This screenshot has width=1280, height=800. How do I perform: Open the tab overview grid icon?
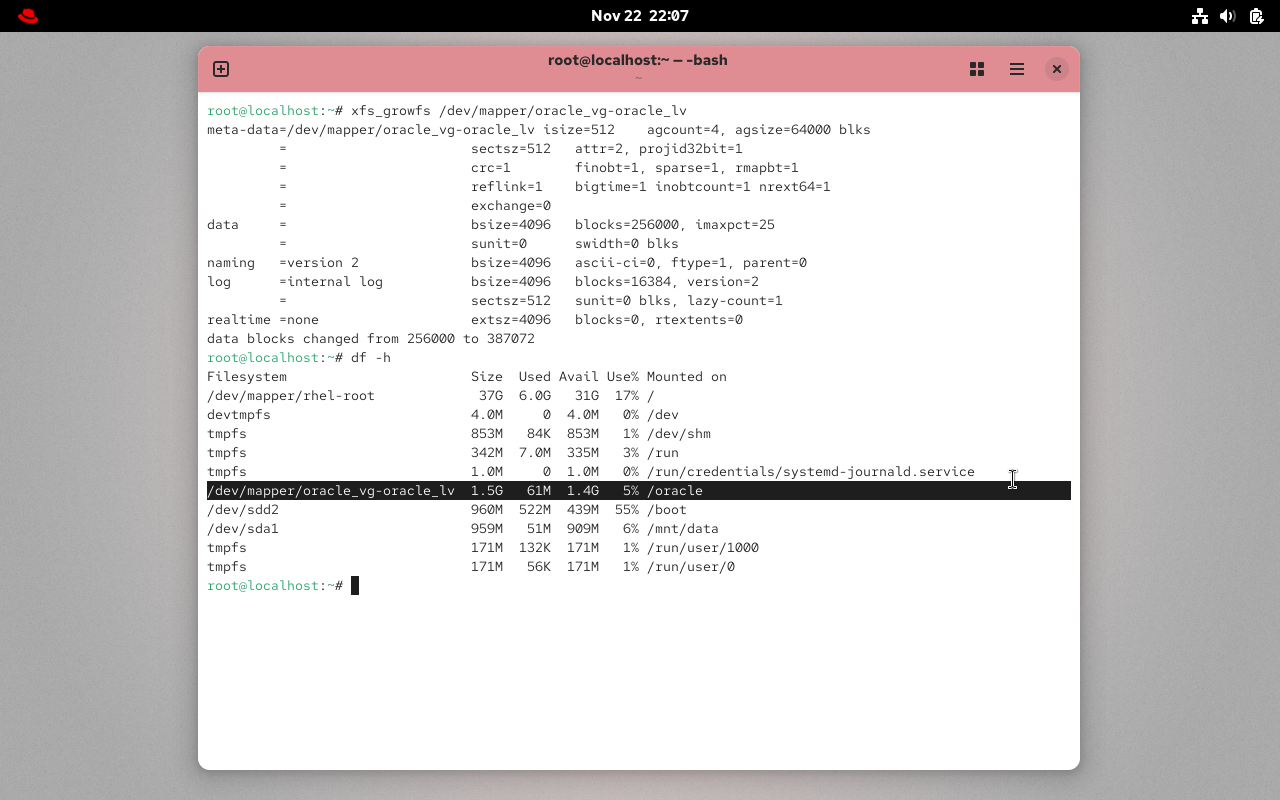click(976, 69)
